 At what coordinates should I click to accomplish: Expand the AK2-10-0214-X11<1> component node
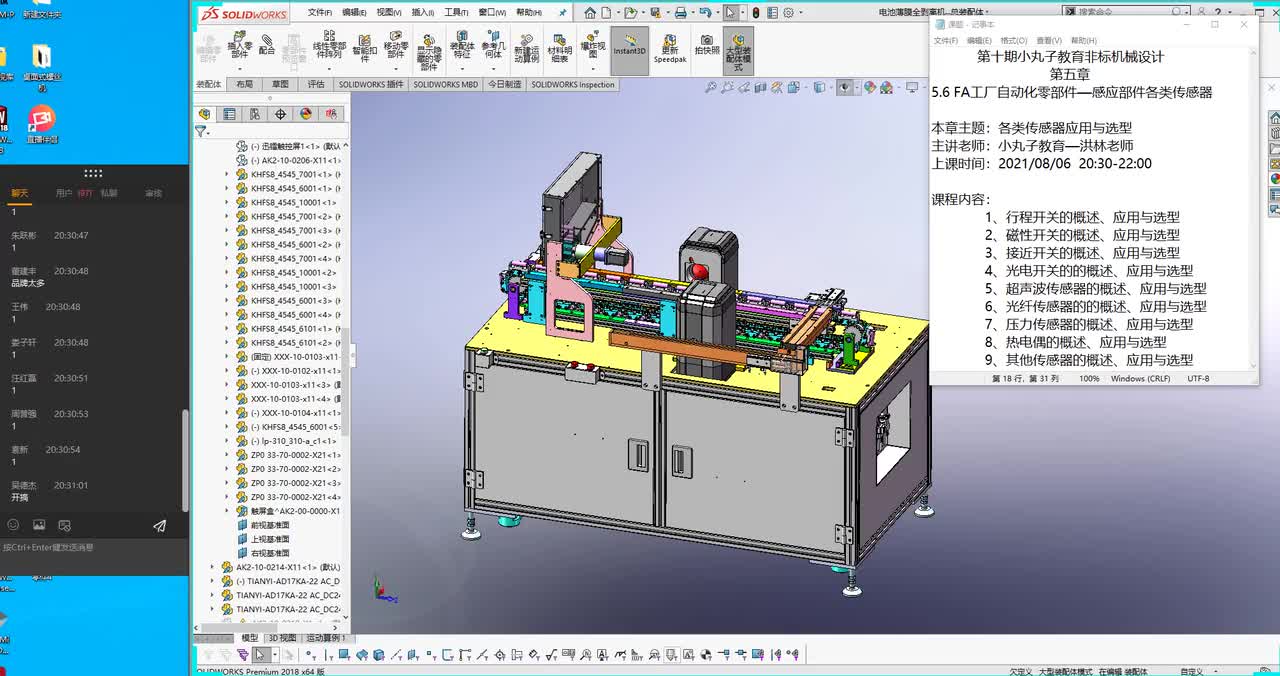(x=212, y=567)
